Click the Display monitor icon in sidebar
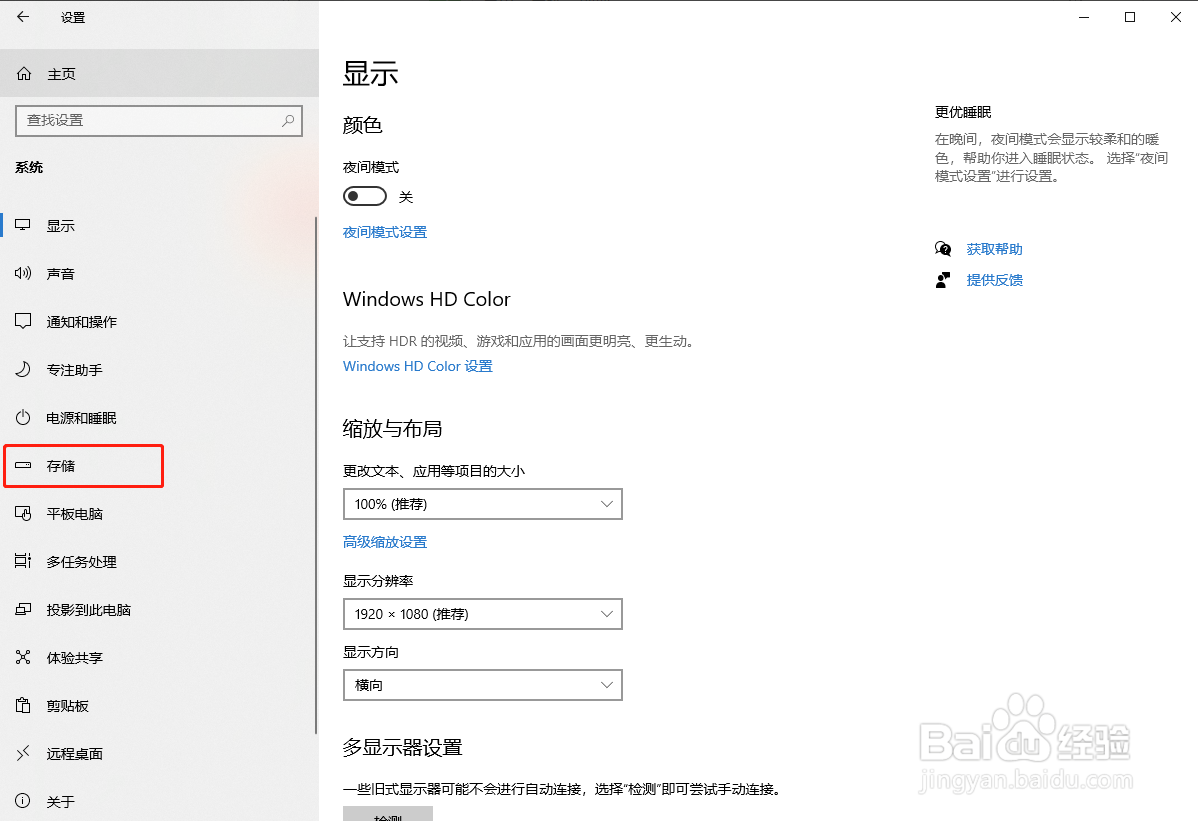 (24, 226)
